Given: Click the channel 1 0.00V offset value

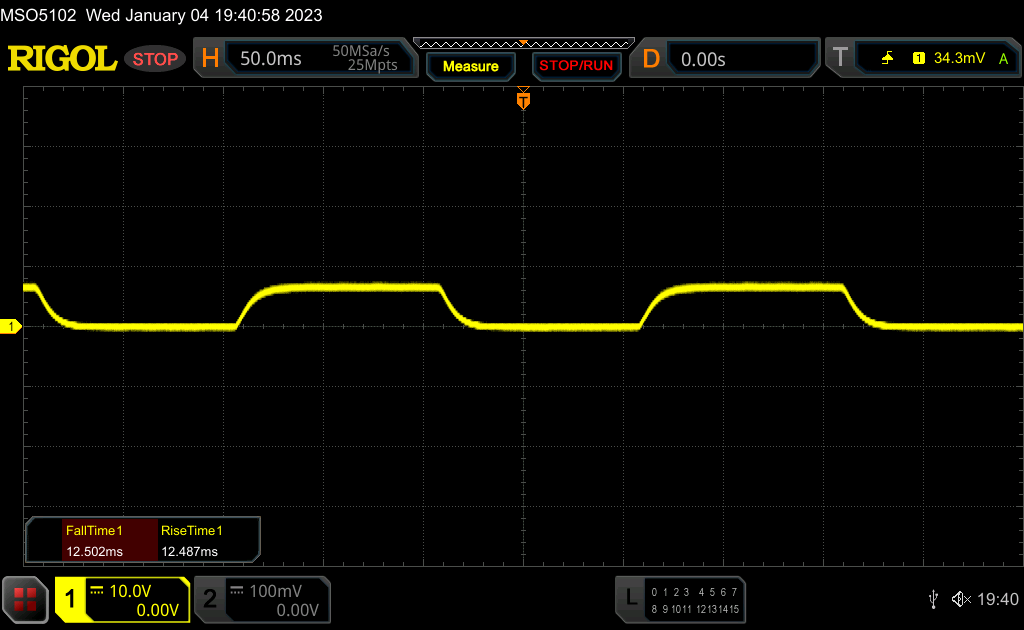Looking at the screenshot, I should point(157,610).
